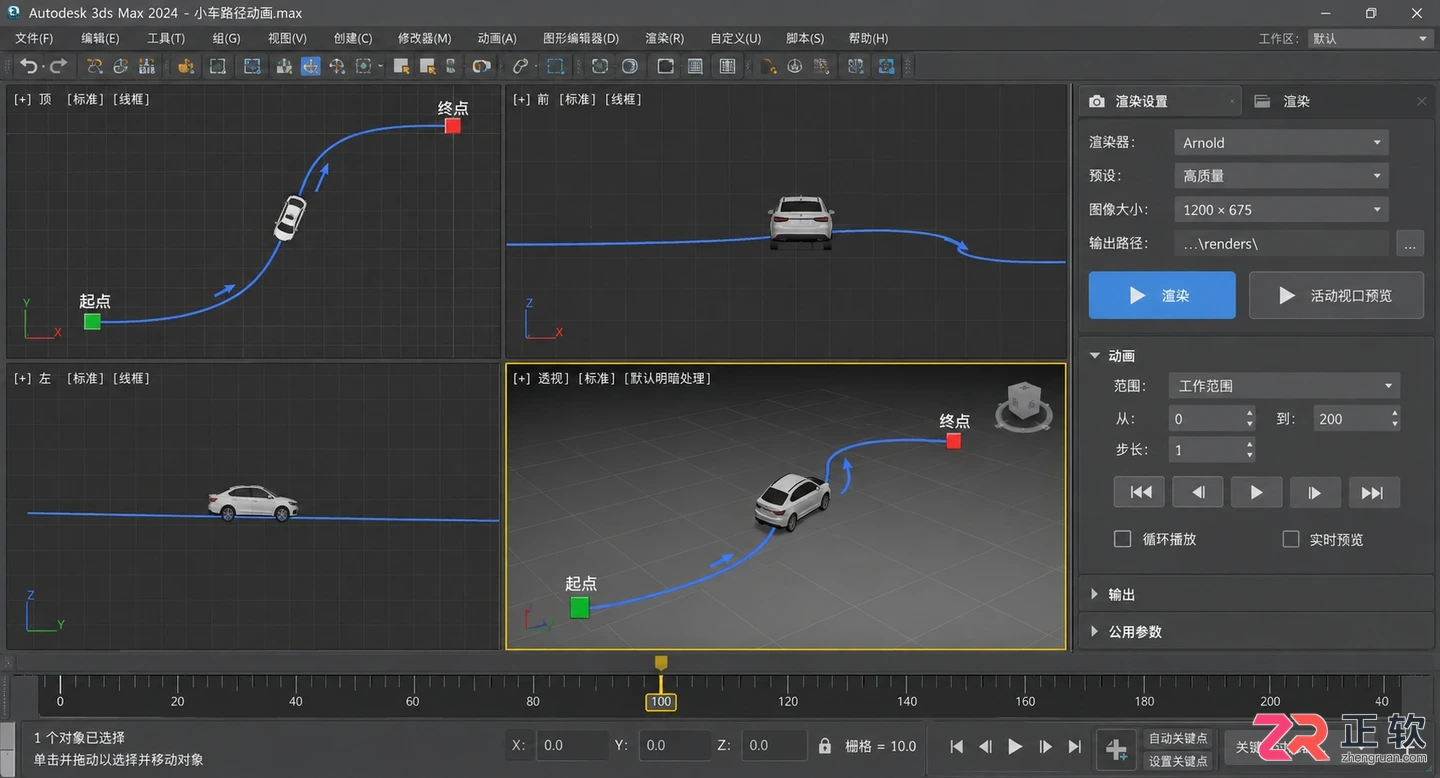
Task: Increase the 步长 value with spinner
Action: [x=1250, y=445]
